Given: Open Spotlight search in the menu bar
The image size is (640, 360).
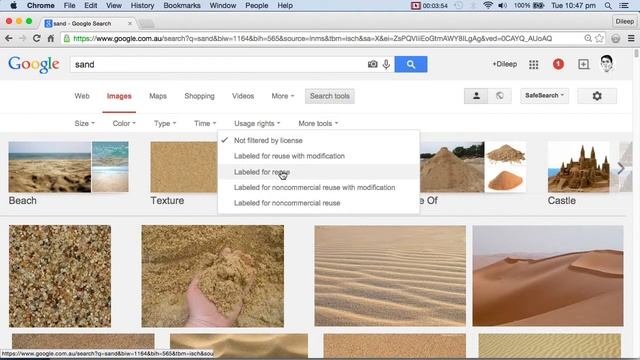Looking at the screenshot, I should [608, 5].
